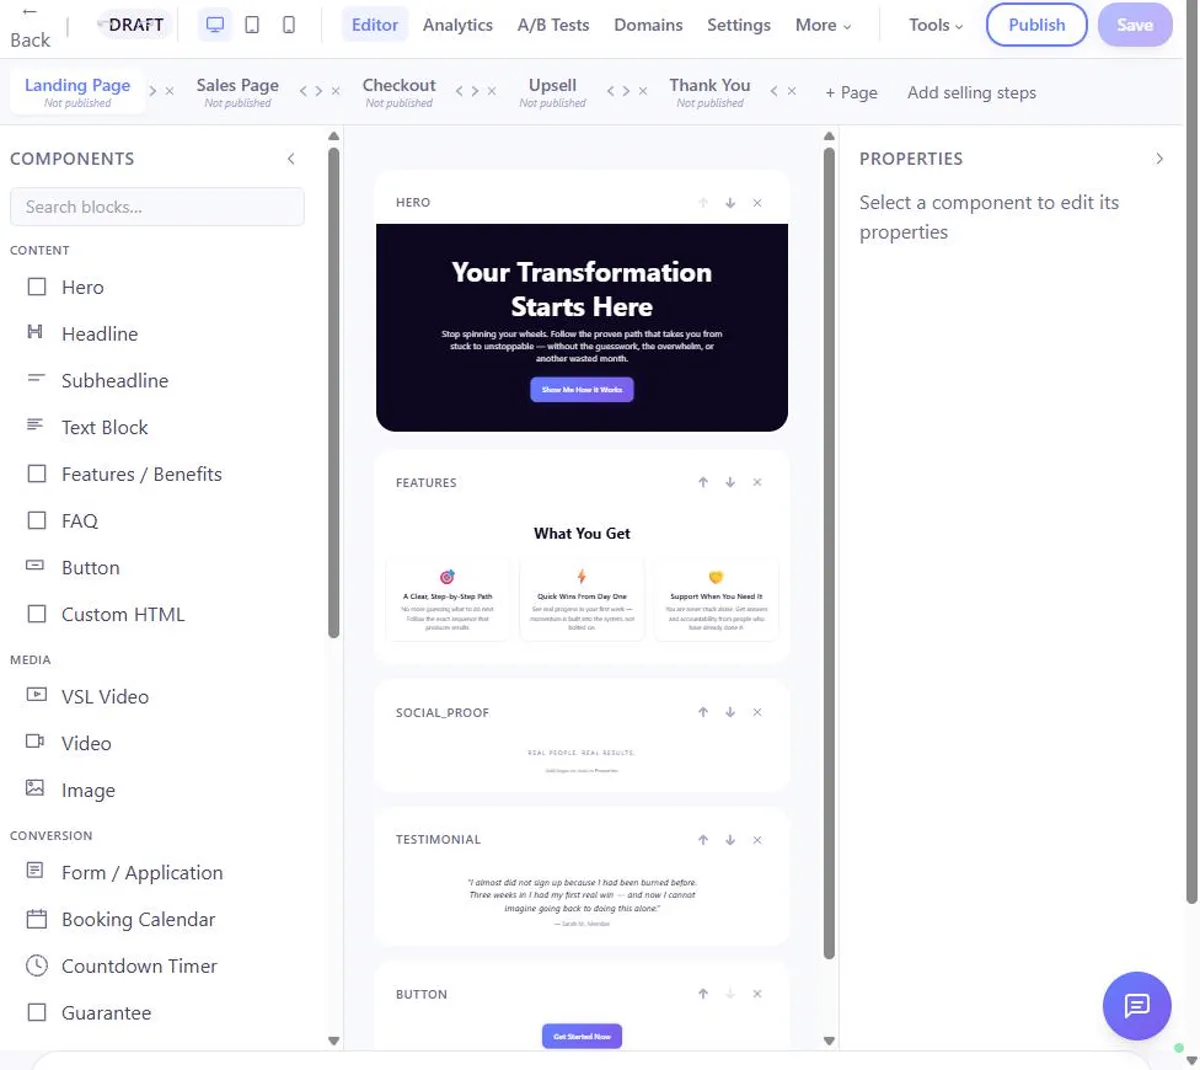Open the Analytics tab
The image size is (1200, 1070).
458,25
